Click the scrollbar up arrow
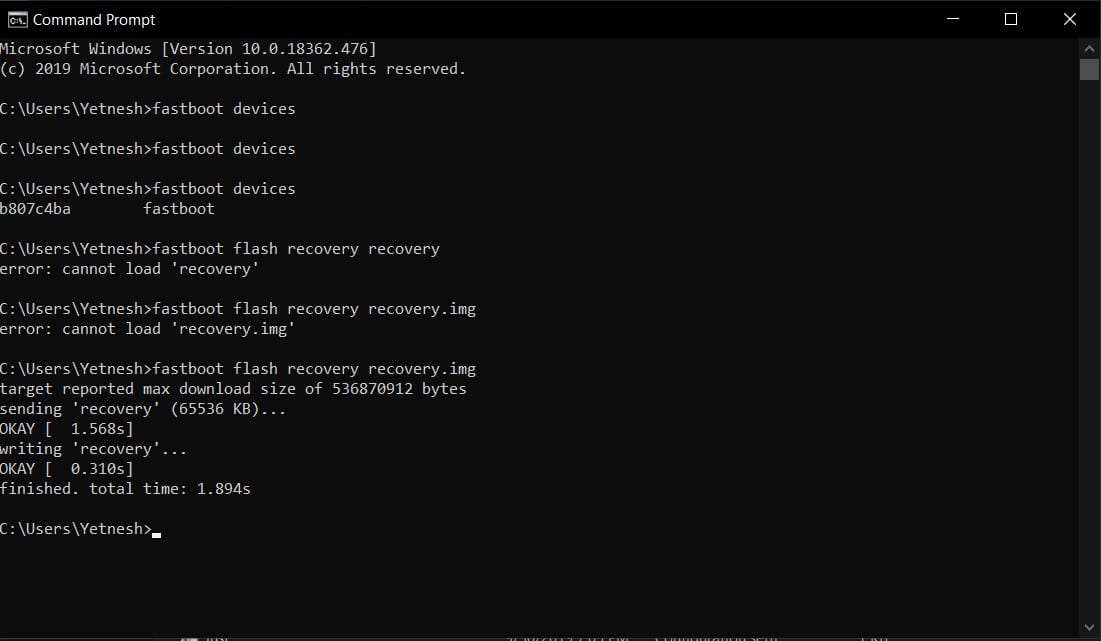This screenshot has height=641, width=1101. [1090, 48]
